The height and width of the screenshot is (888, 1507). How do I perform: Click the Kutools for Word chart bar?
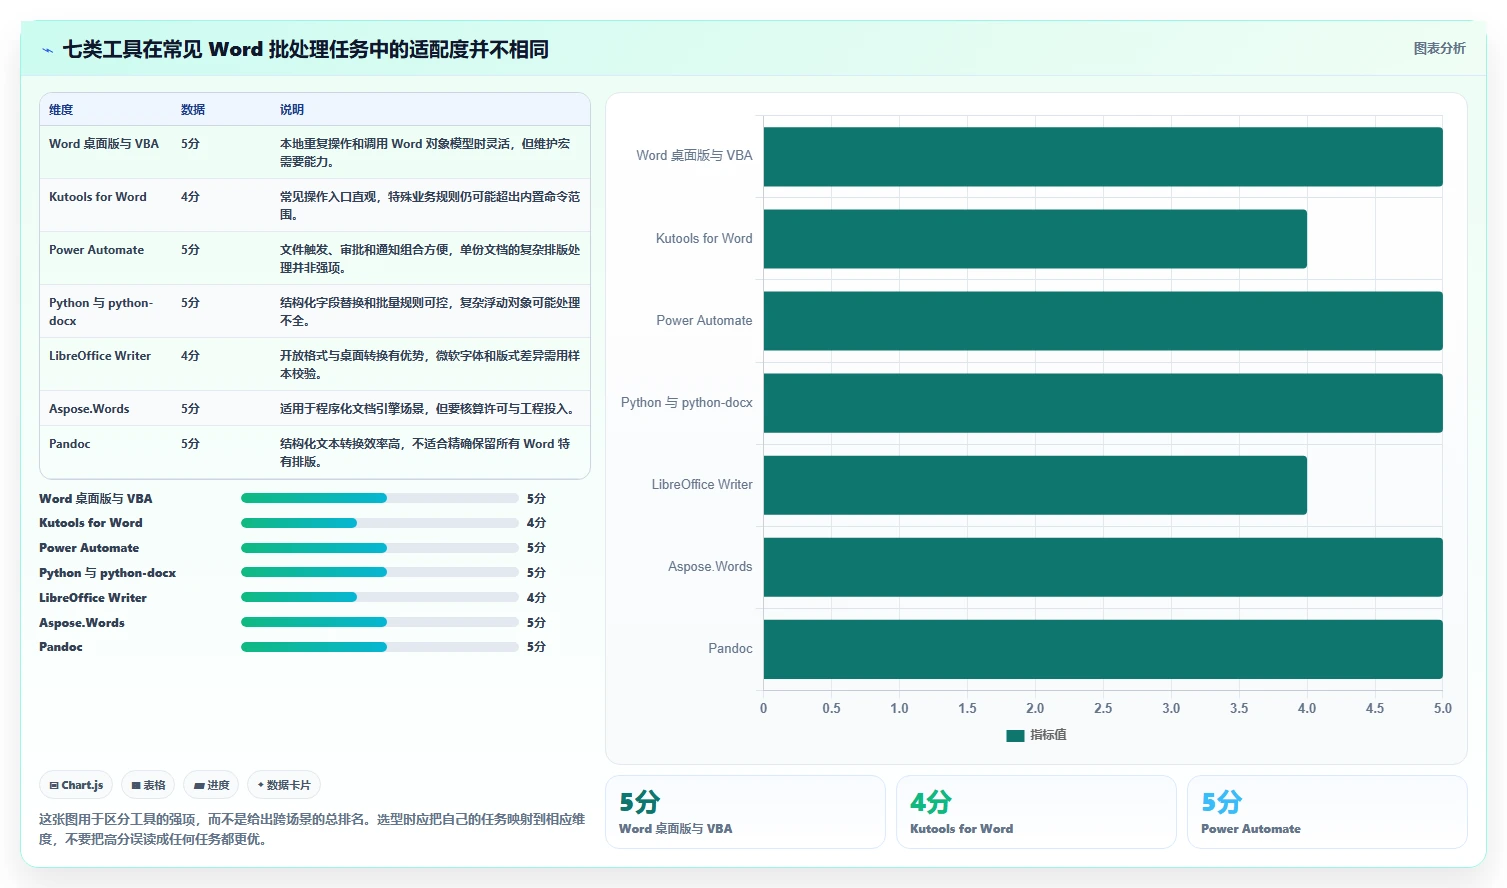point(1035,239)
